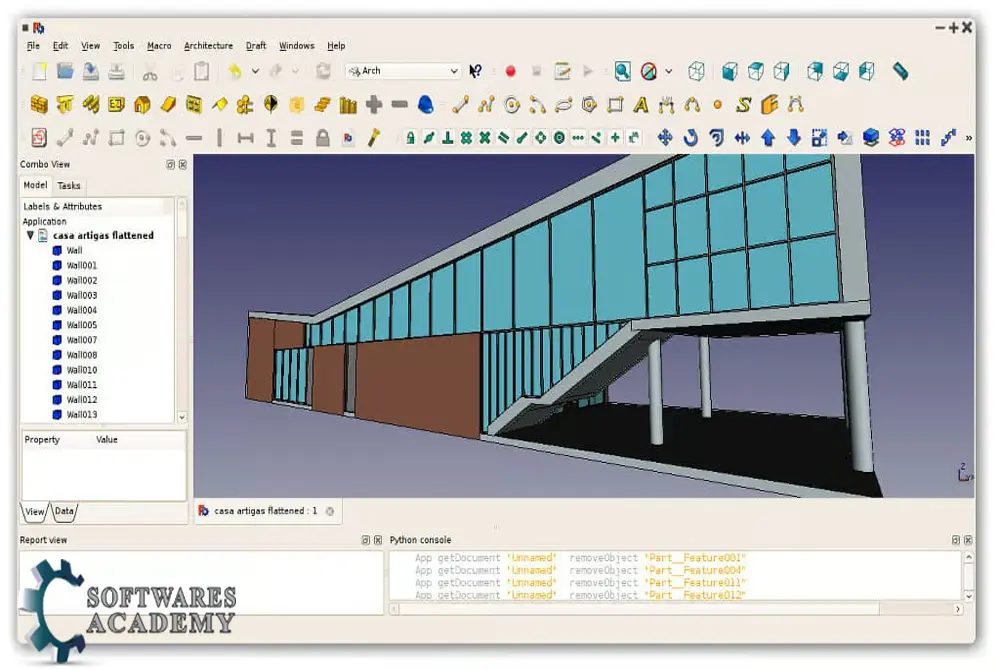Float the Combo View panel
Image resolution: width=1000 pixels, height=670 pixels.
(x=170, y=164)
